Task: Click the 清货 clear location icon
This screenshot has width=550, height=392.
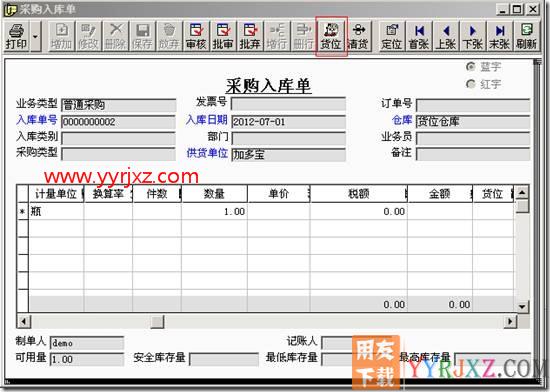Action: 358,36
